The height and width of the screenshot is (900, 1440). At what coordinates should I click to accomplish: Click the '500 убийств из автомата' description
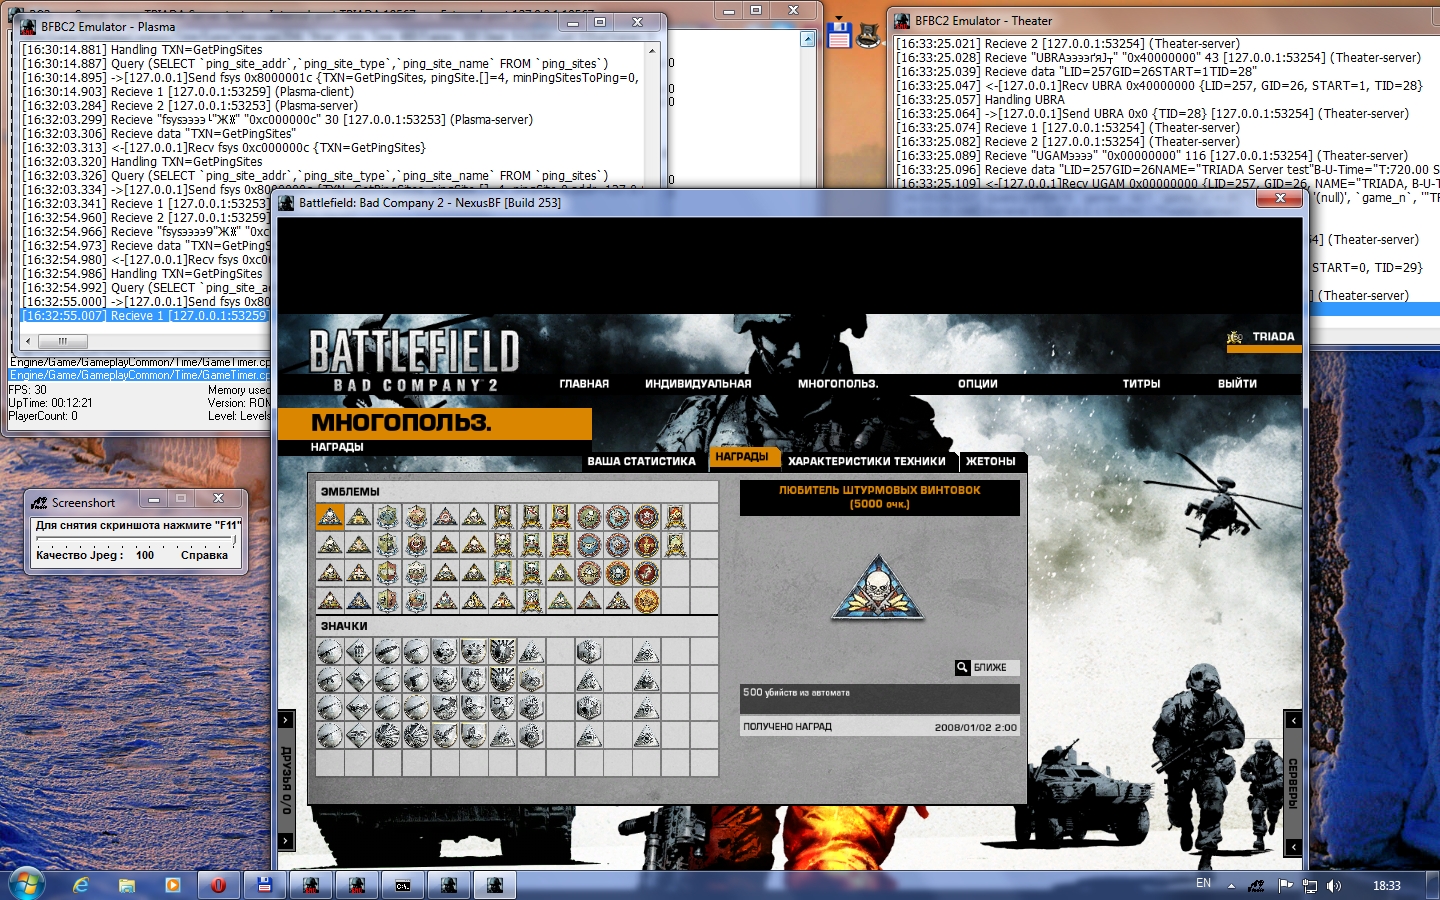796,692
